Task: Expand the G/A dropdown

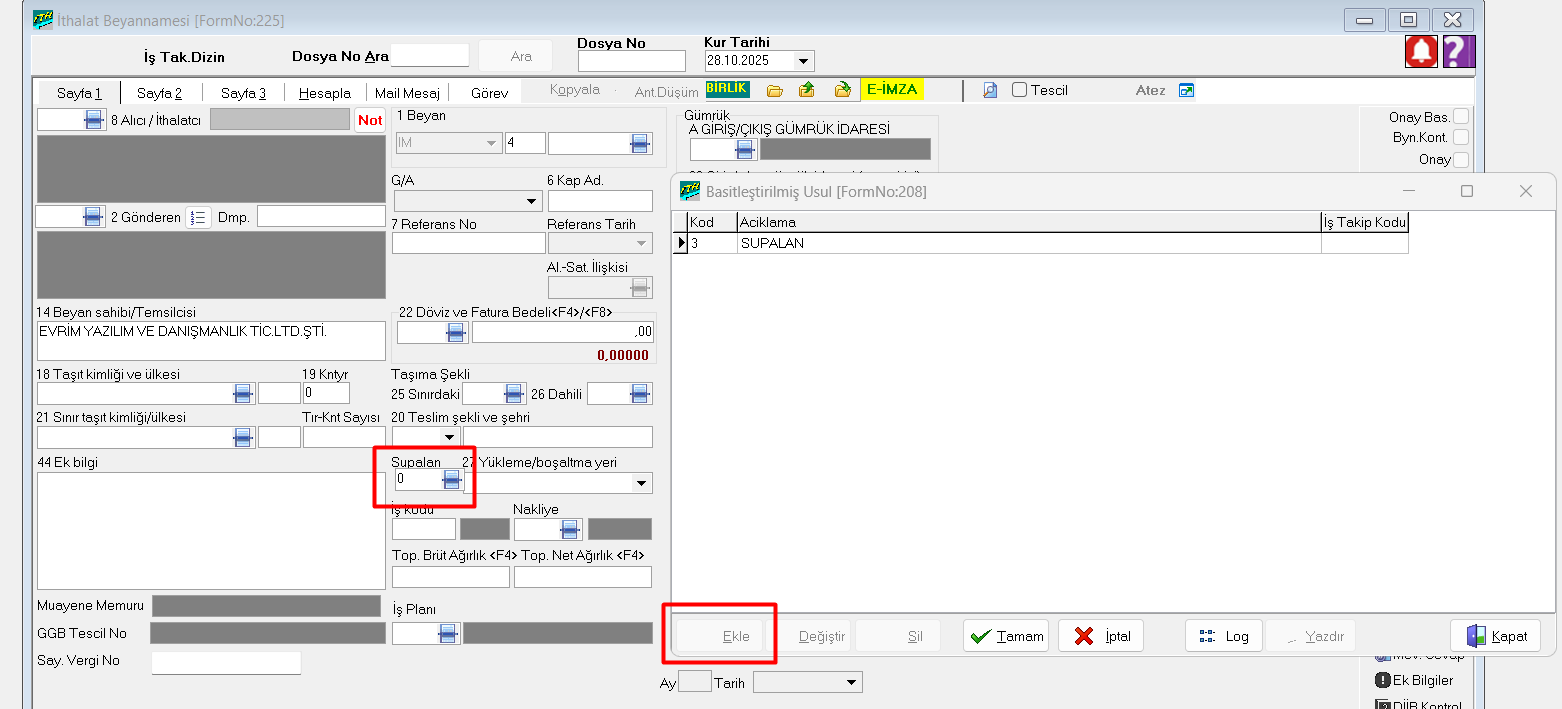Action: (x=531, y=202)
